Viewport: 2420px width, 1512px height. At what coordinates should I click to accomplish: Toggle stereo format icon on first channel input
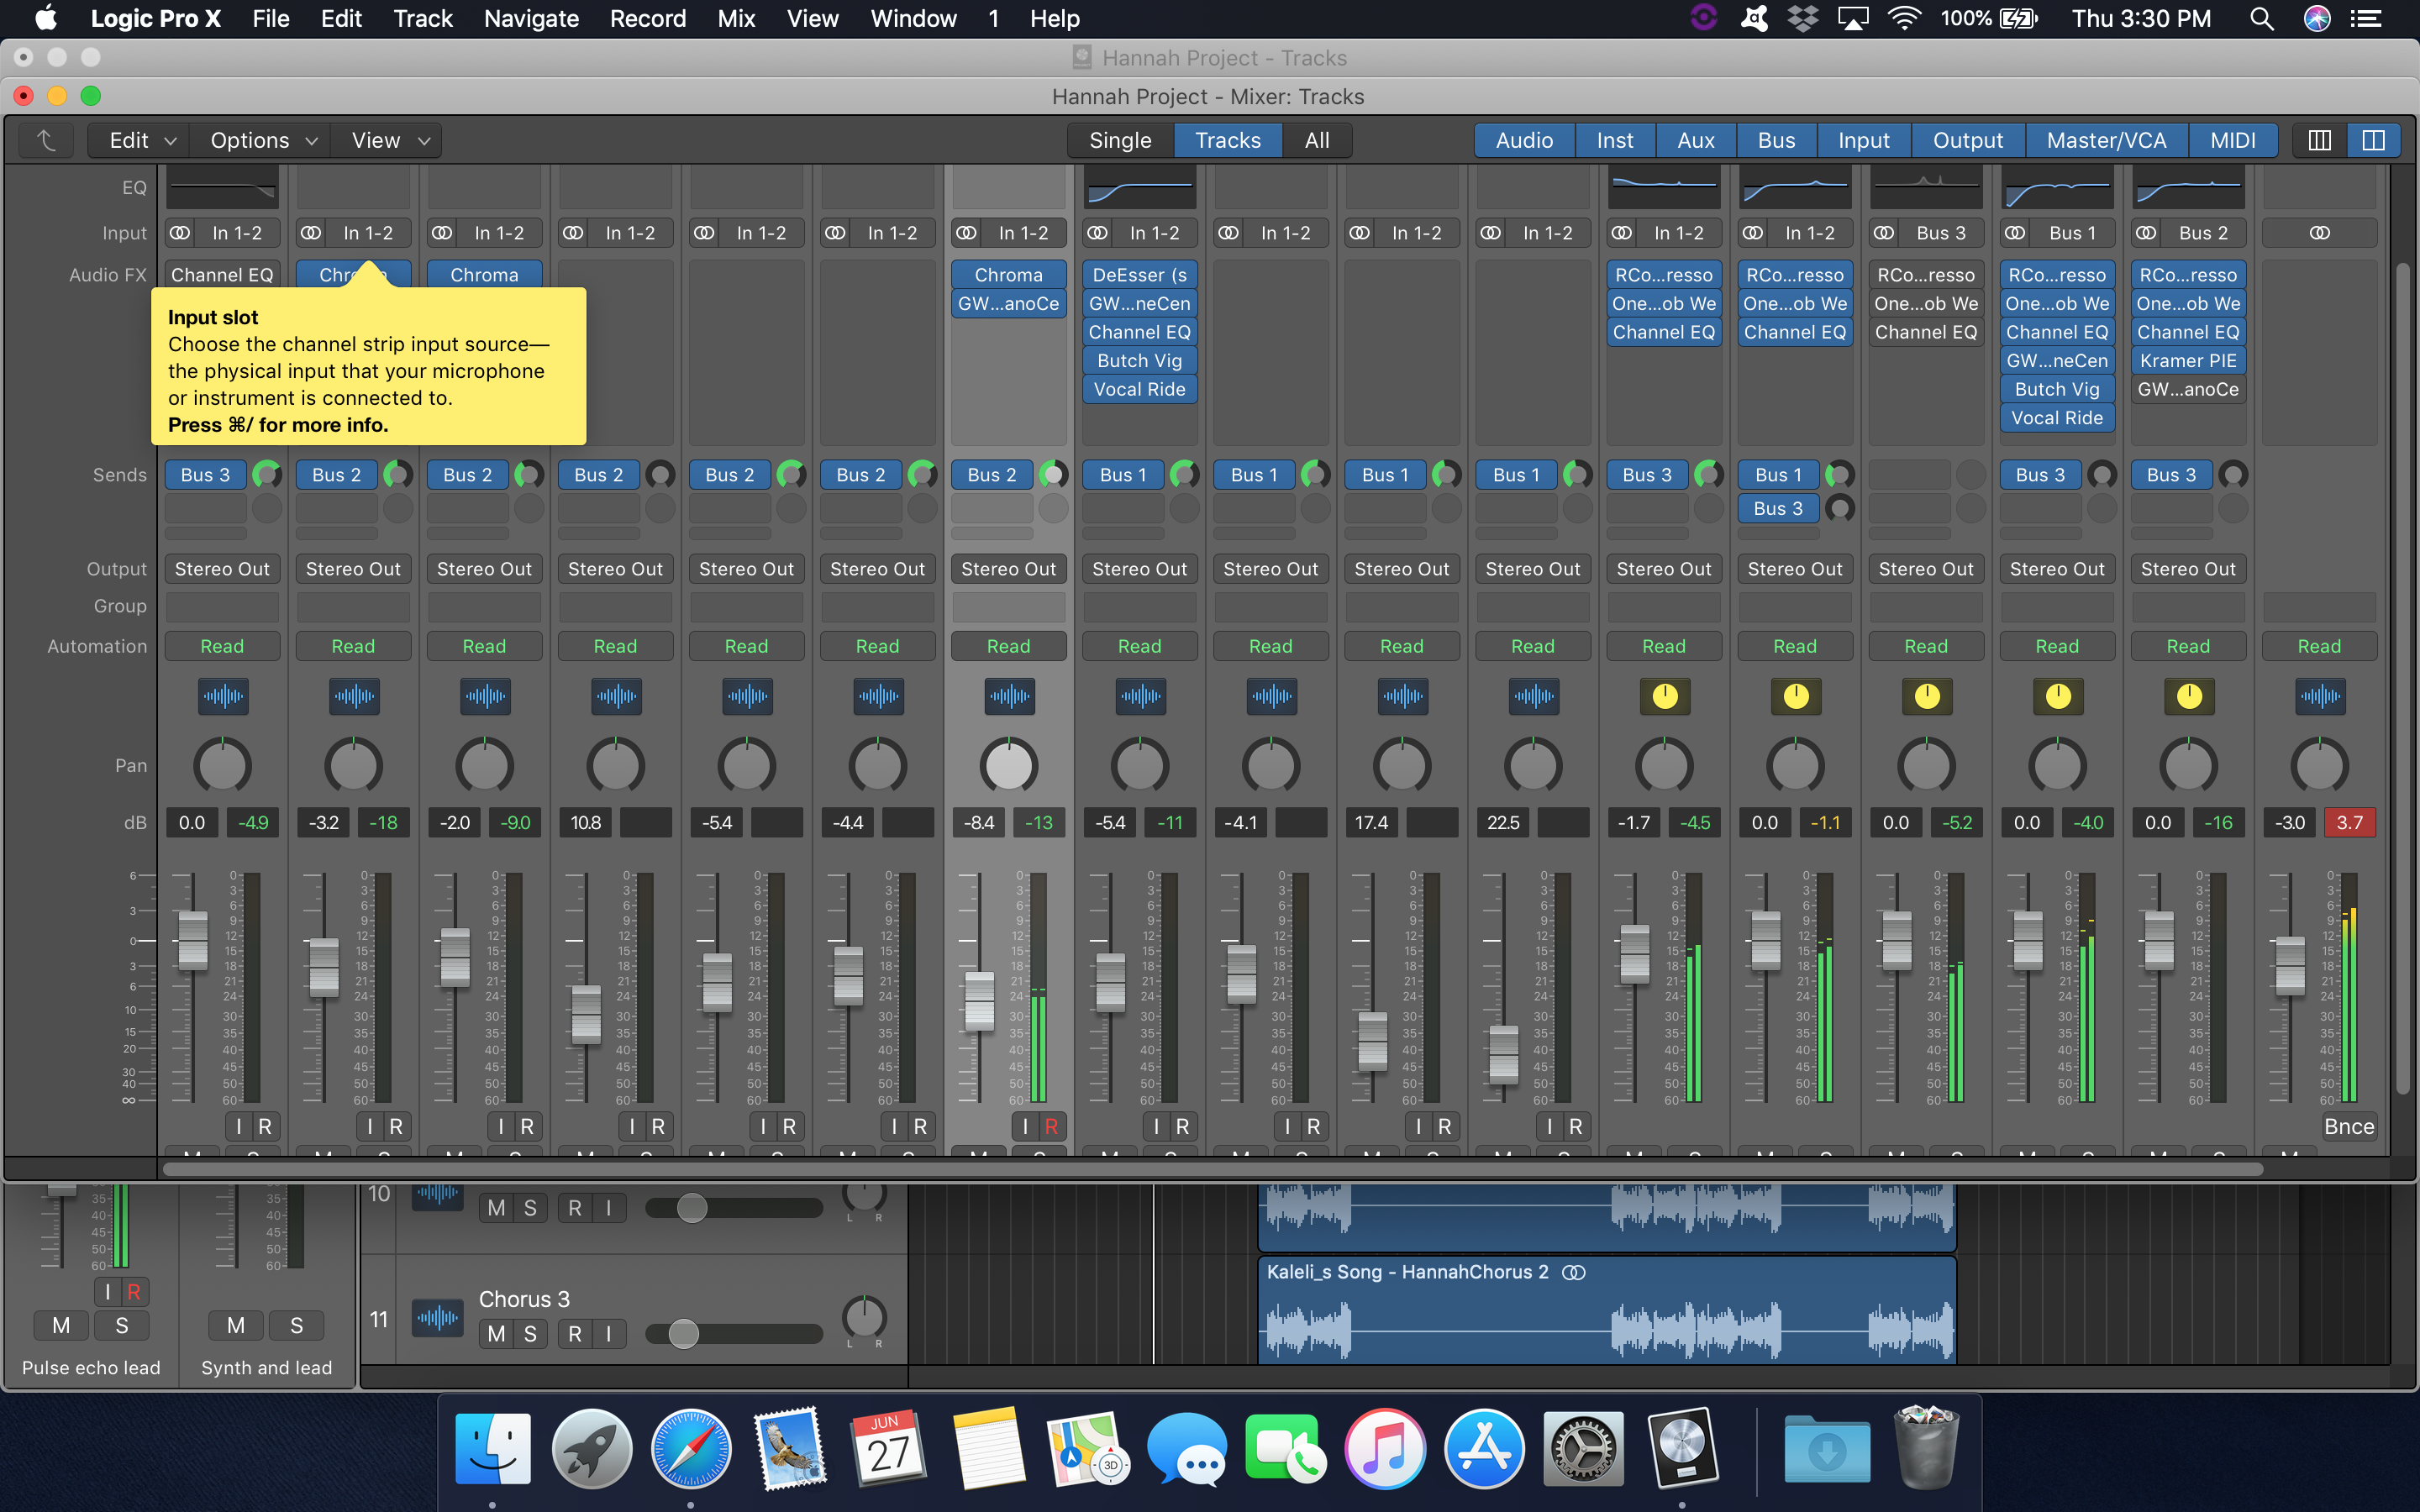(x=180, y=233)
